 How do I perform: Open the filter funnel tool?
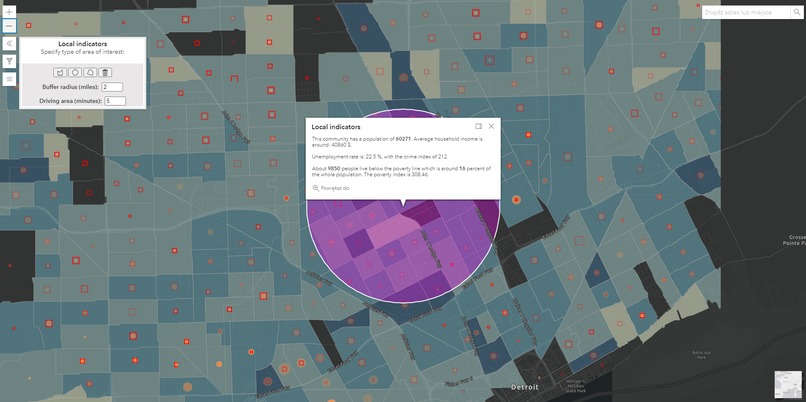(10, 62)
